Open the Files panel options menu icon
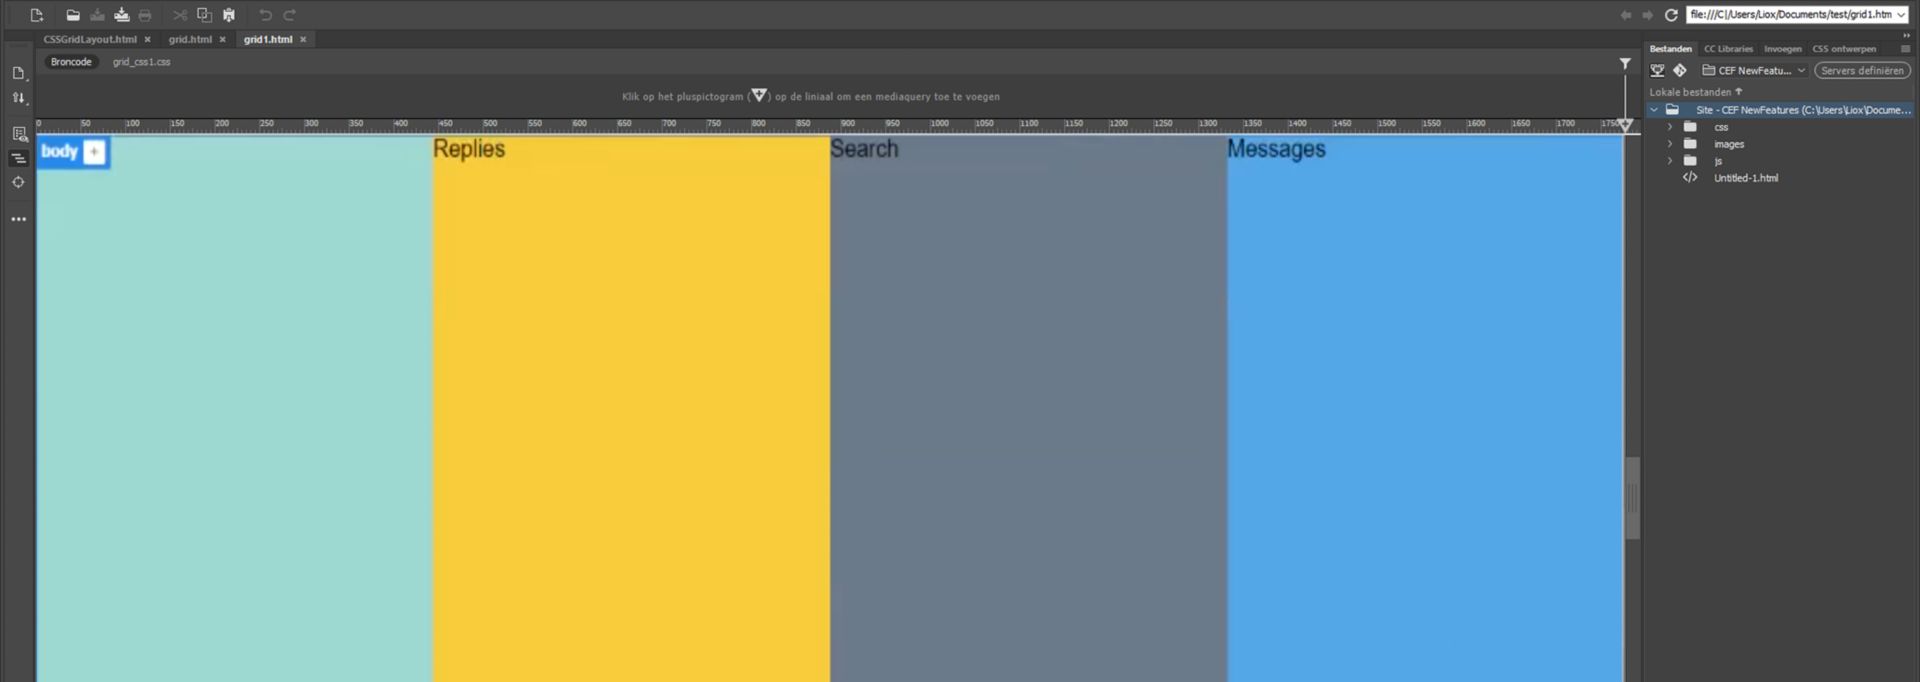 [1905, 49]
